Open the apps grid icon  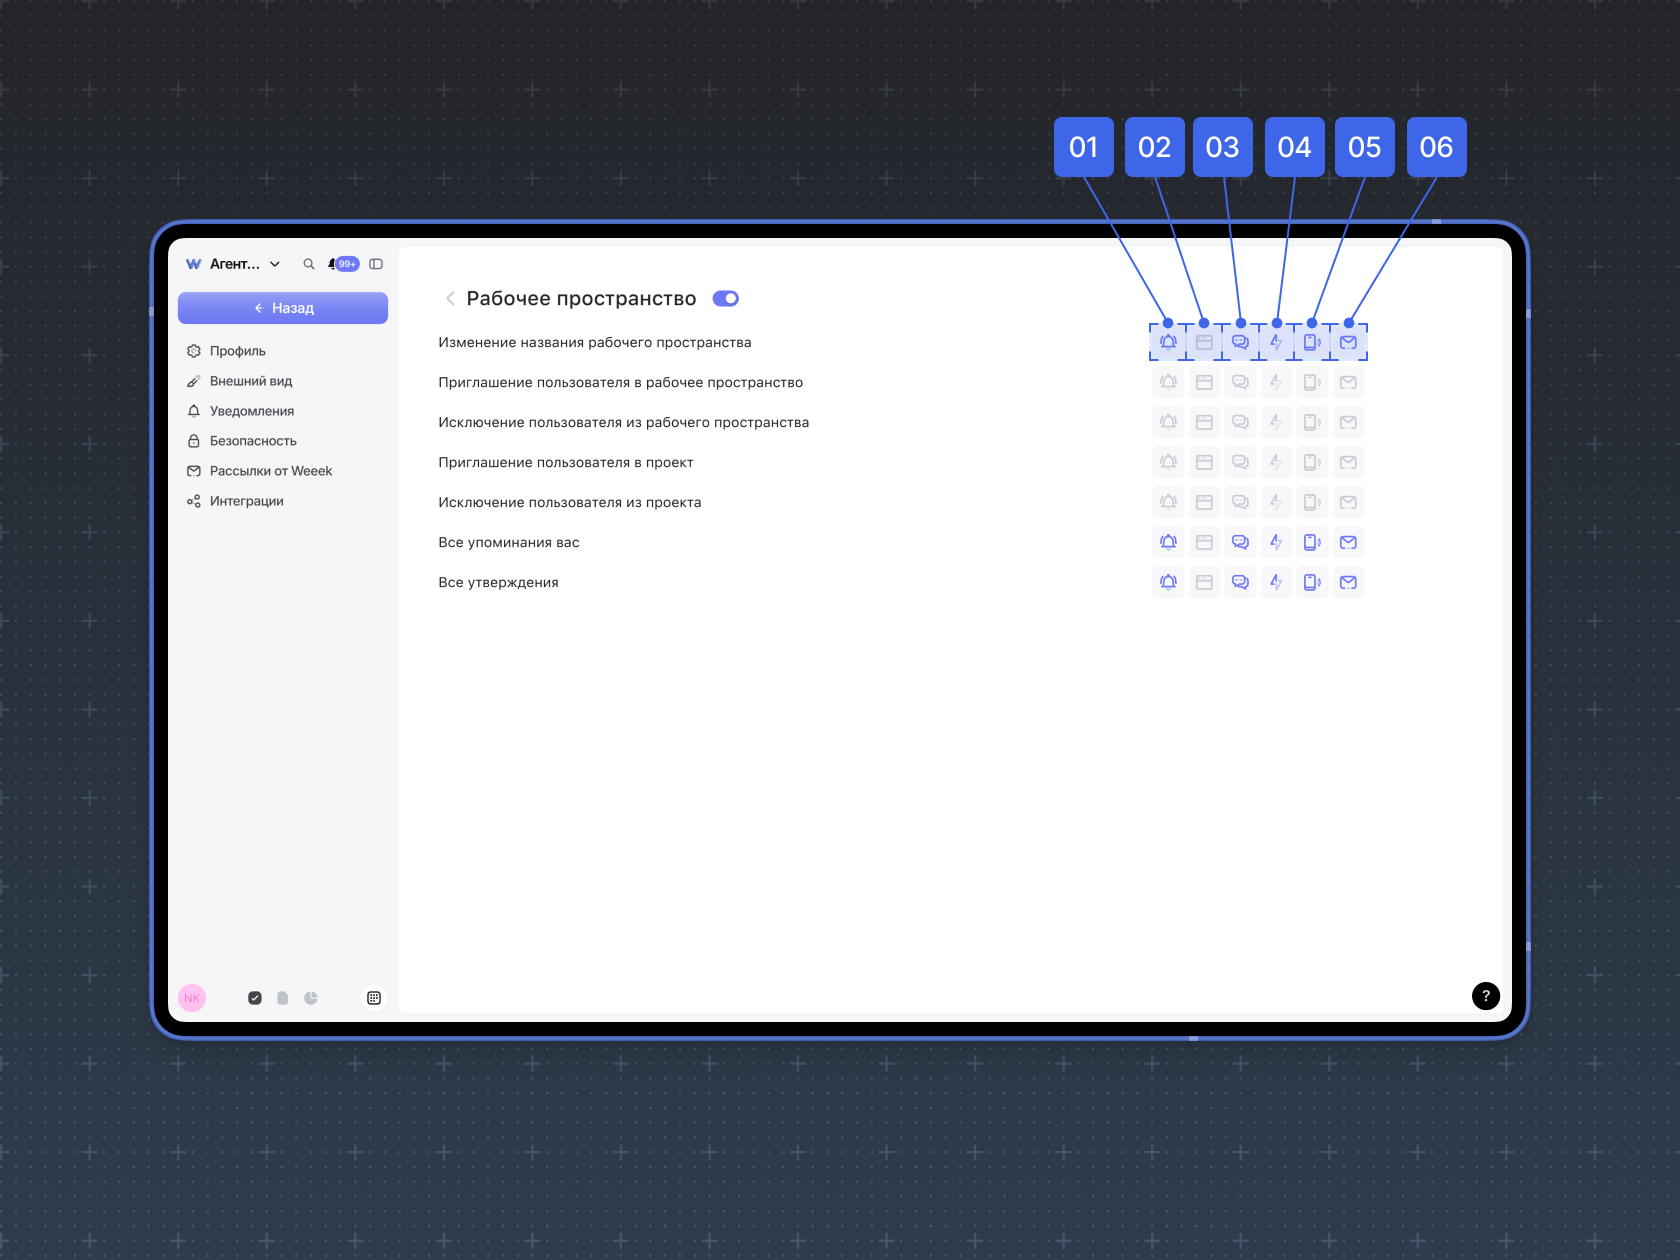[x=374, y=998]
